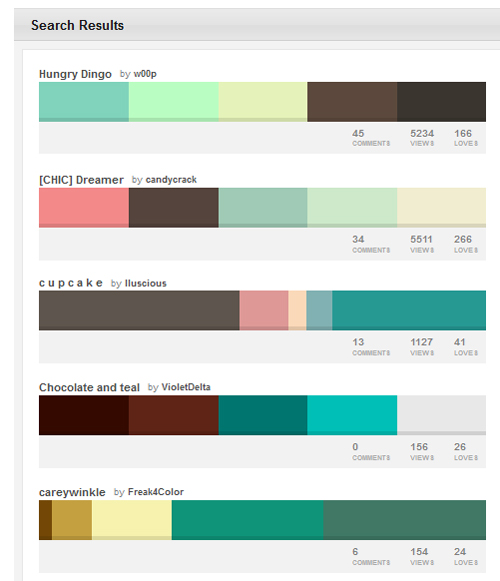Click the 45 comments count for Hungry Dingo
The width and height of the screenshot is (500, 581).
[x=371, y=137]
